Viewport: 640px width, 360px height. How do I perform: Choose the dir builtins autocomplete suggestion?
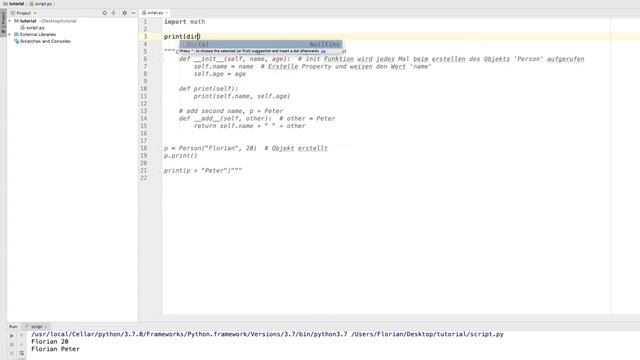point(261,44)
